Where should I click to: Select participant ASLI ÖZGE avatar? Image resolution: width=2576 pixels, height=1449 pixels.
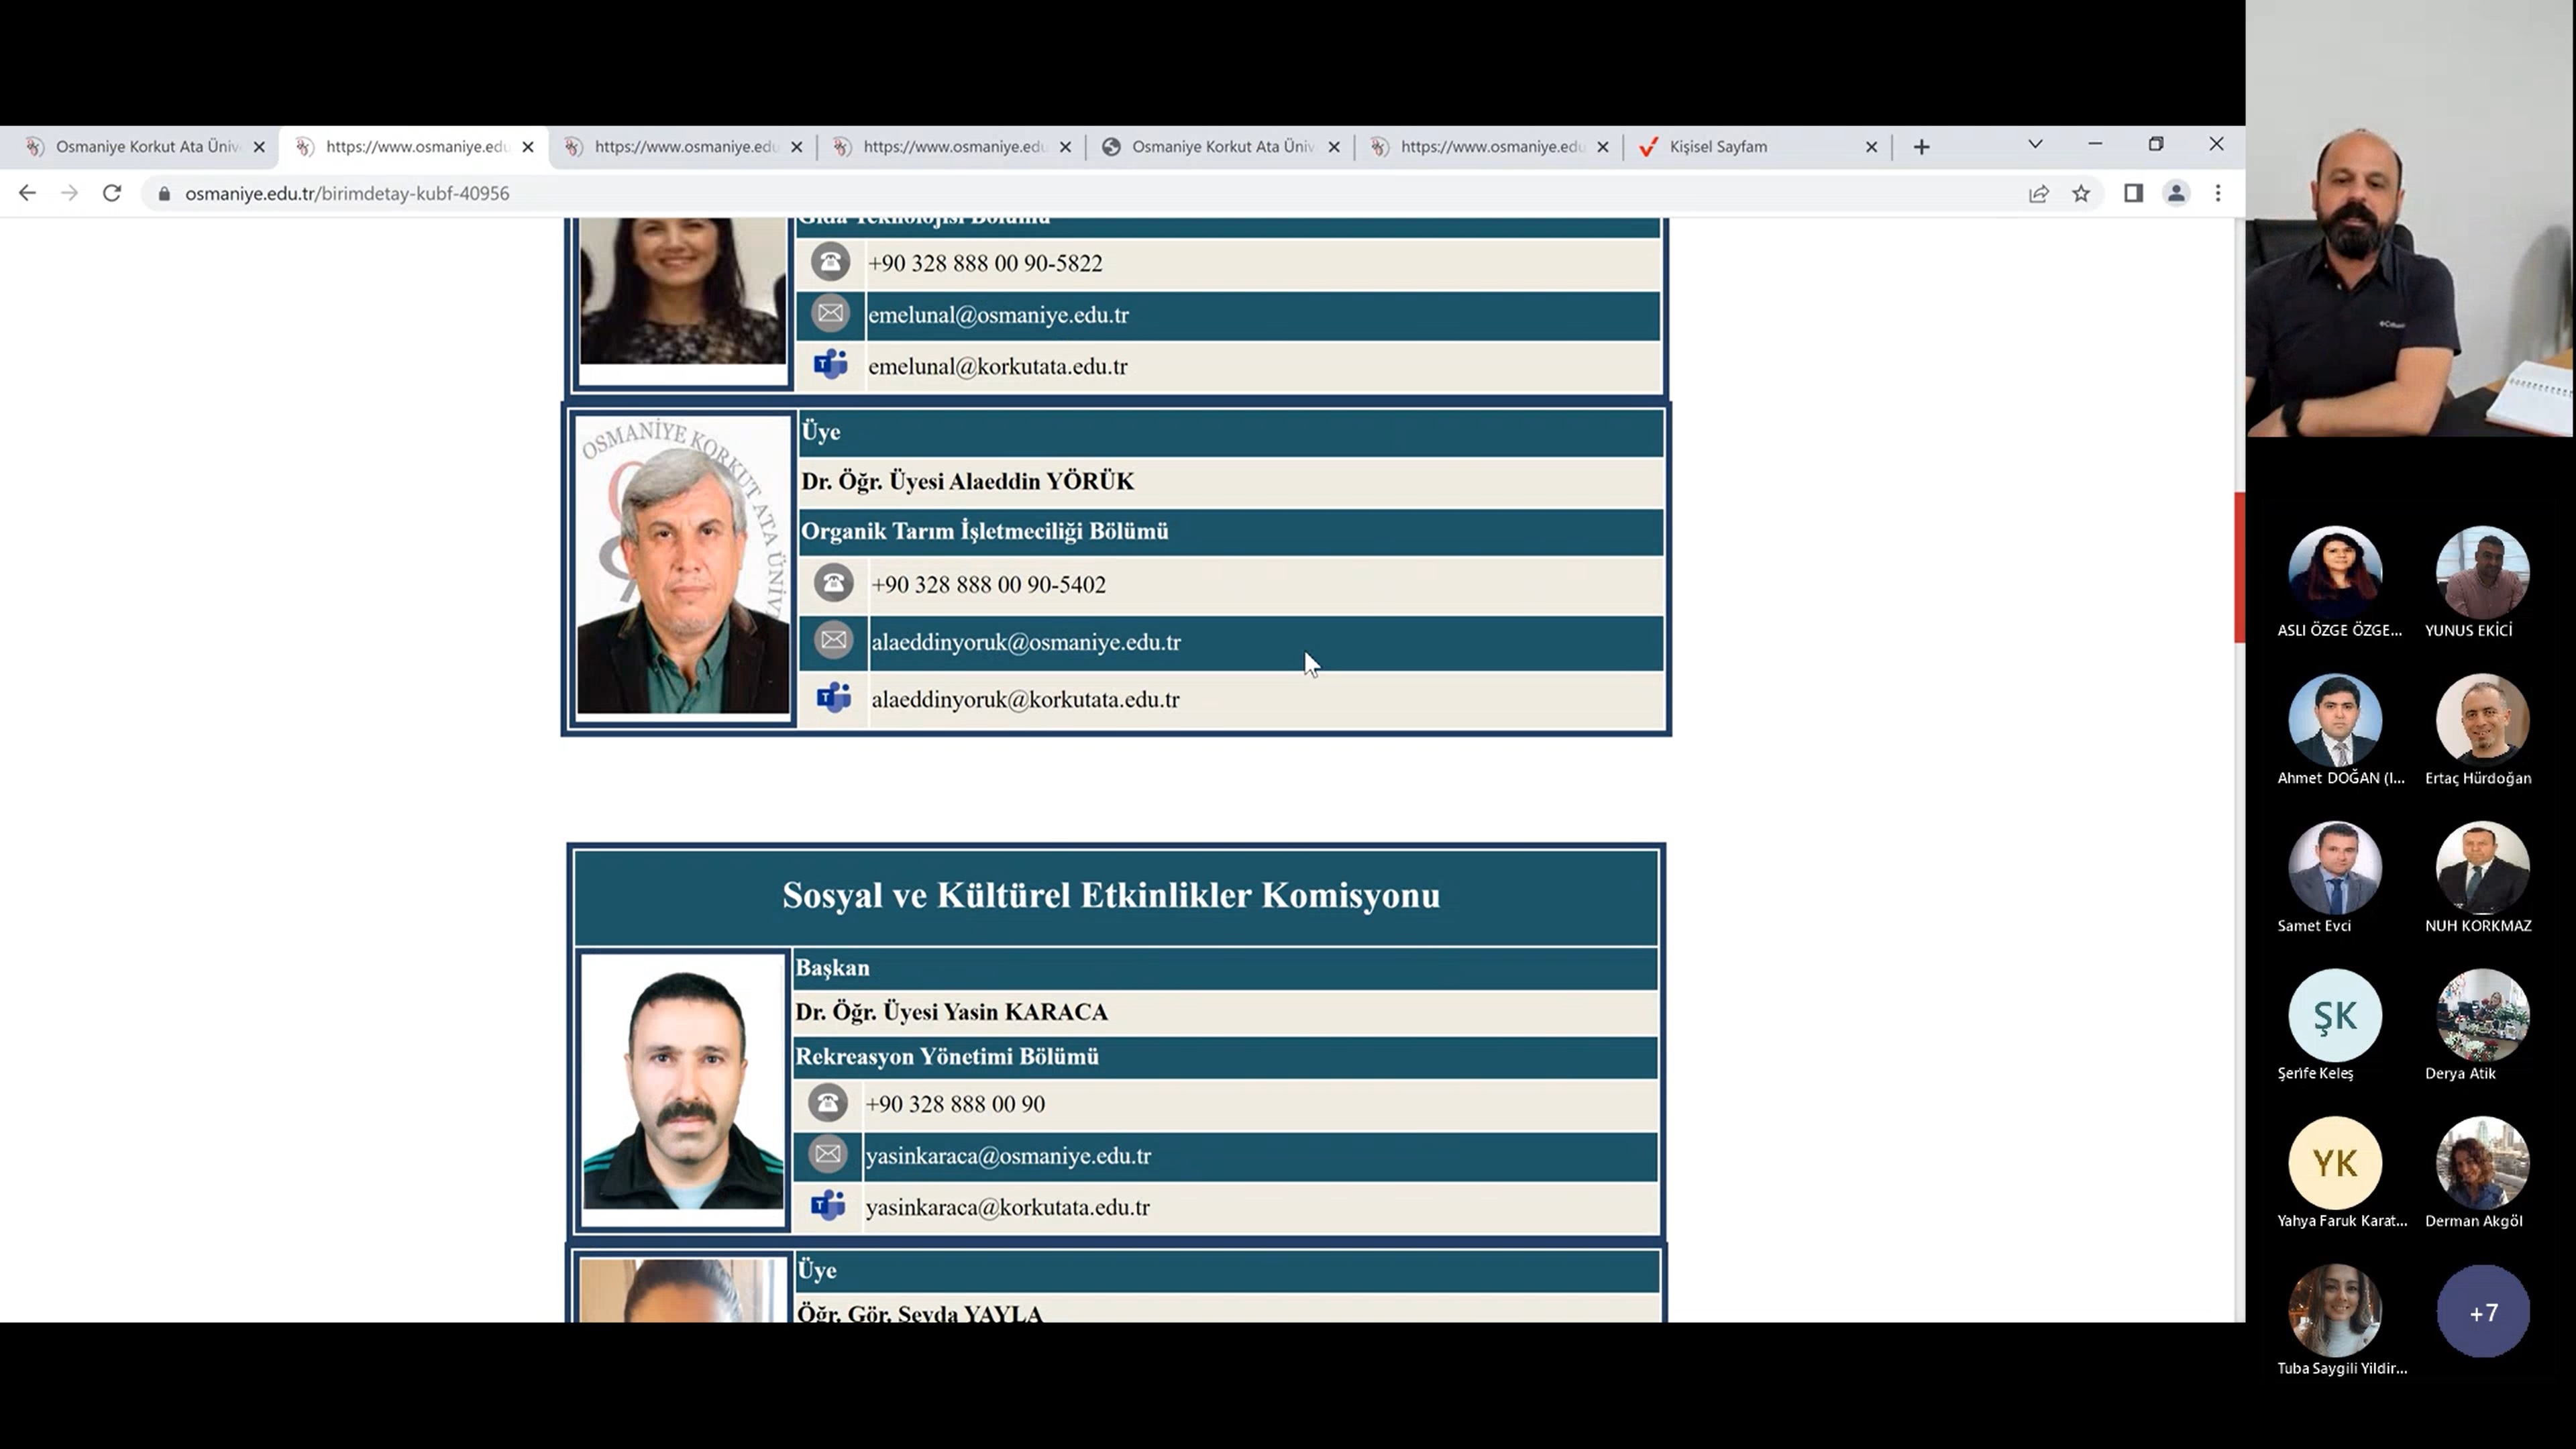coord(2335,572)
